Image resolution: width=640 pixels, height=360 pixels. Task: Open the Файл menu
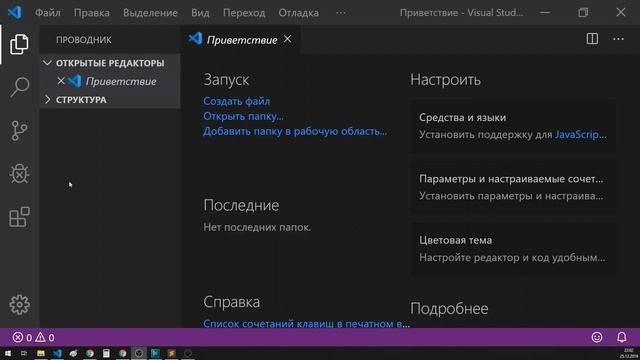click(48, 13)
